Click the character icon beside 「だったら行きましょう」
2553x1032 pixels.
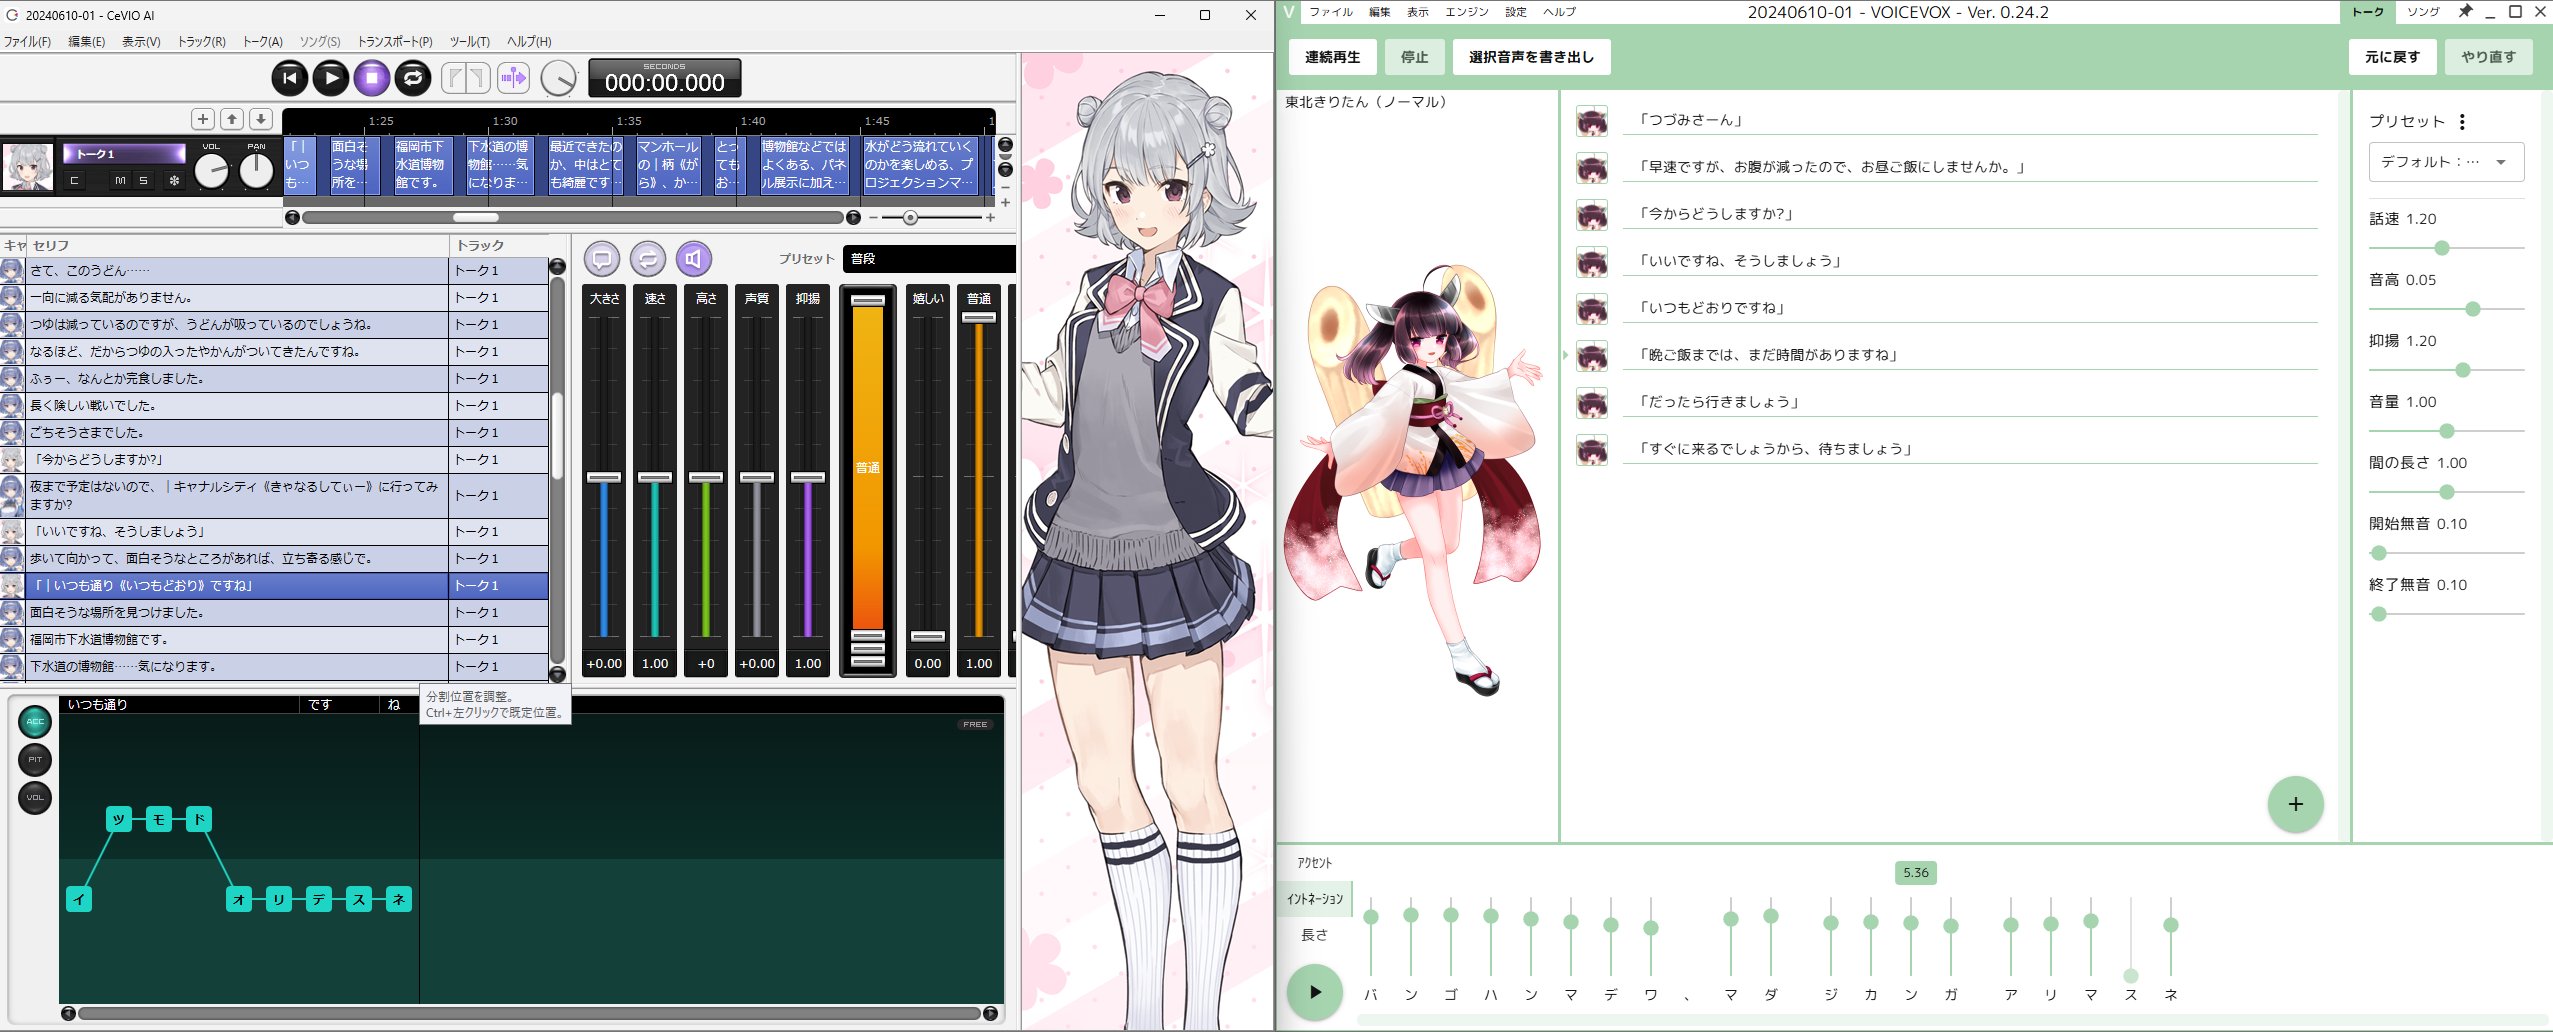[x=1592, y=403]
